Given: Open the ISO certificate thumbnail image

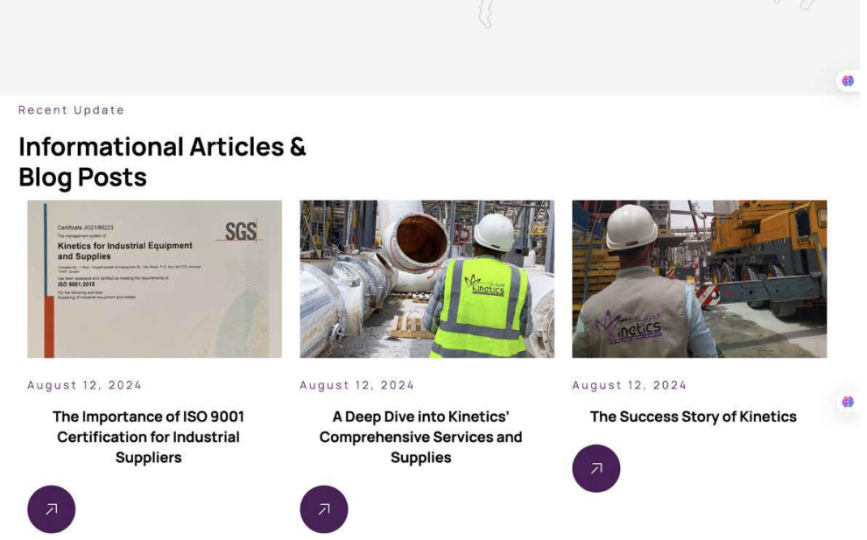Looking at the screenshot, I should tap(154, 279).
